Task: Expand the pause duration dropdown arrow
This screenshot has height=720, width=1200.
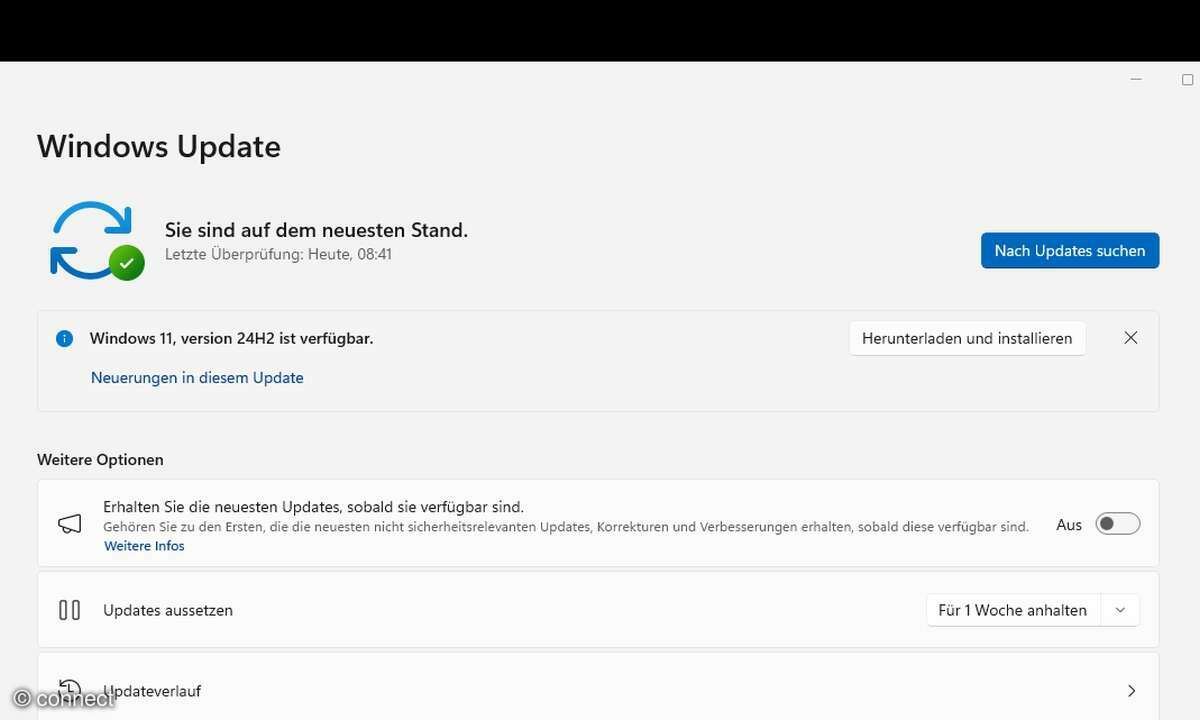Action: click(1120, 610)
